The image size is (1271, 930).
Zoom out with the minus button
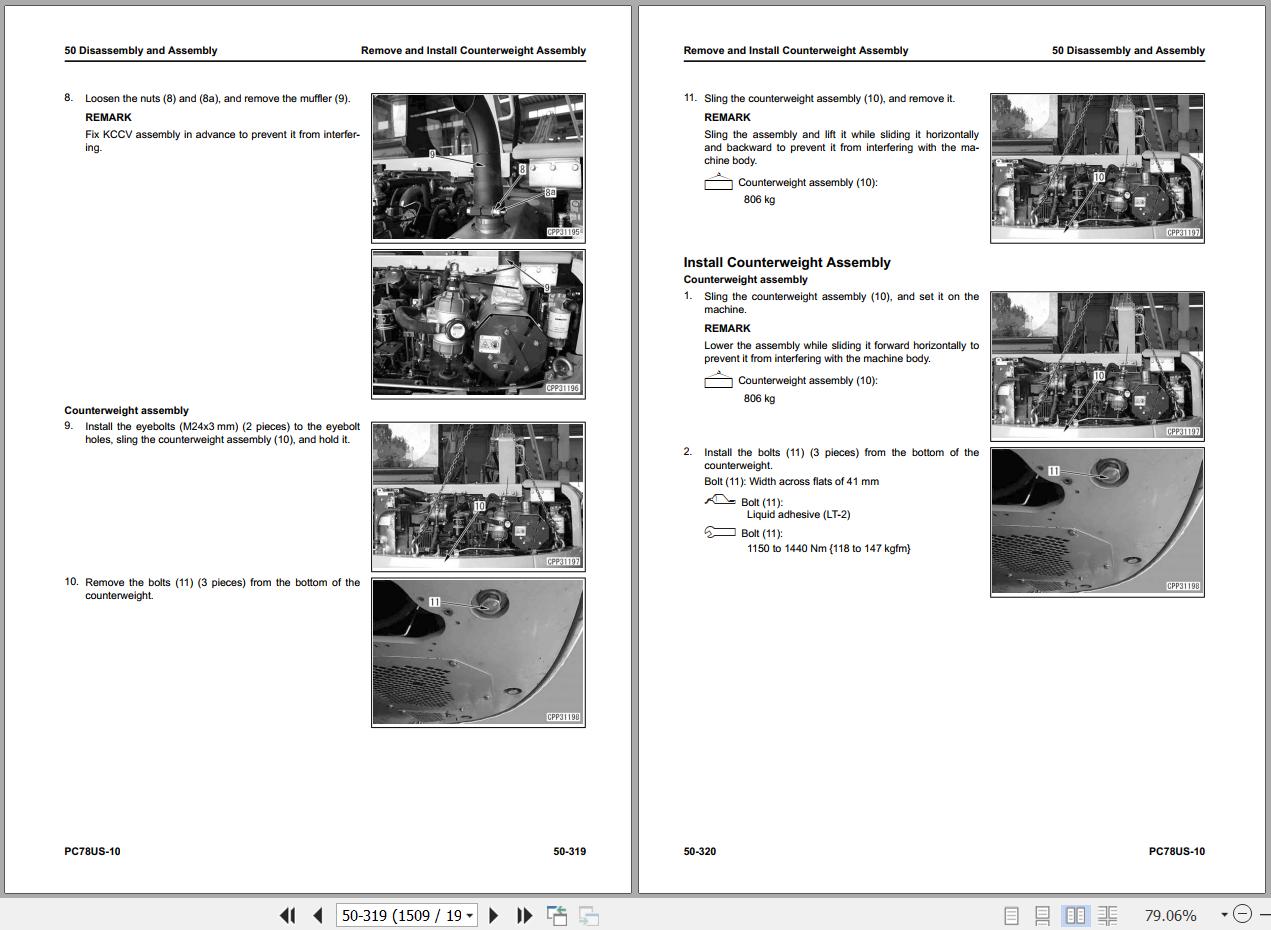1242,914
